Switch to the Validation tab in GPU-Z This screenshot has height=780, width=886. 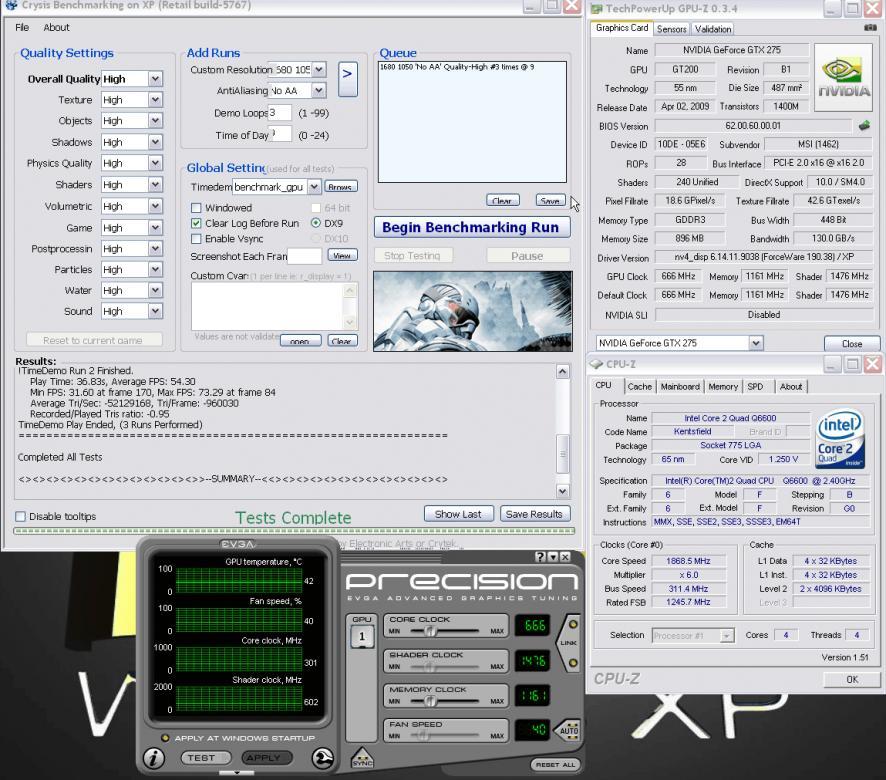point(713,29)
